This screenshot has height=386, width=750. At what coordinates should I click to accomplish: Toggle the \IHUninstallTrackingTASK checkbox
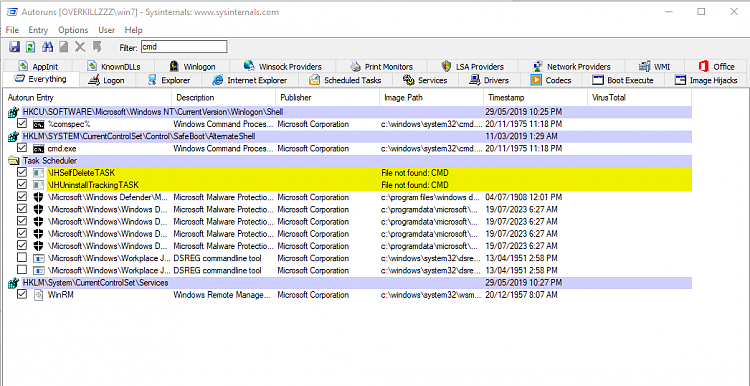pos(21,185)
